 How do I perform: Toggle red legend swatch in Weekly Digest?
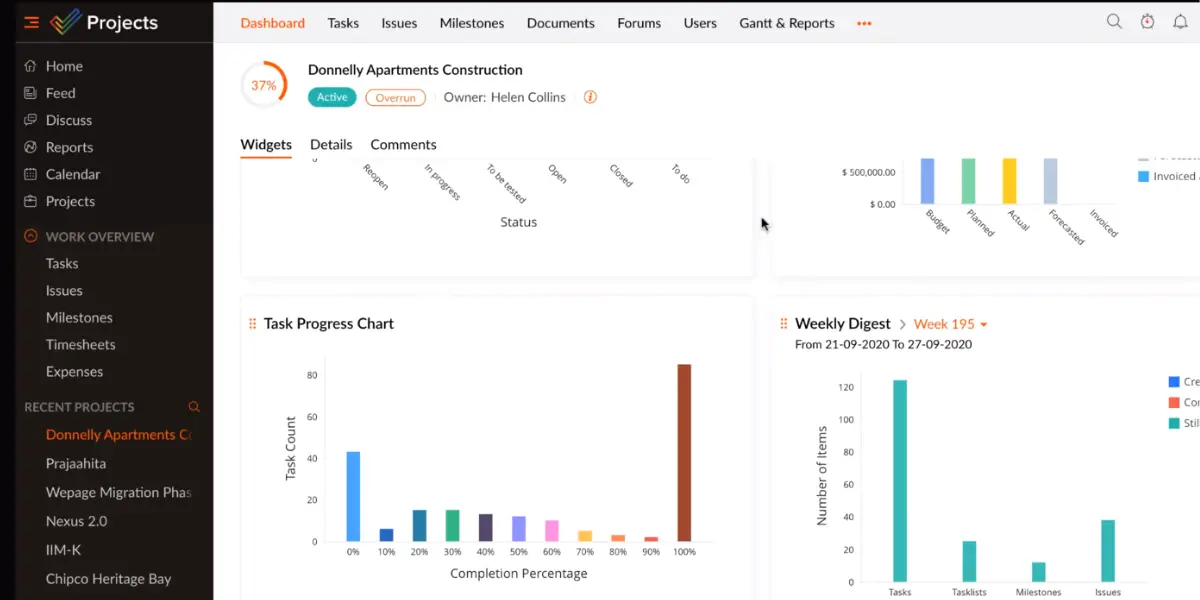(1174, 402)
